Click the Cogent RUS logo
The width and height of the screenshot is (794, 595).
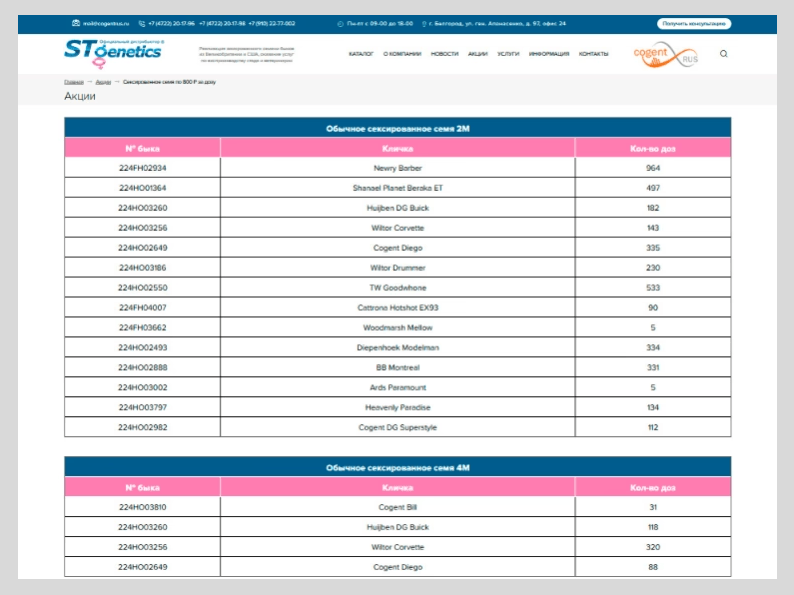coord(665,54)
